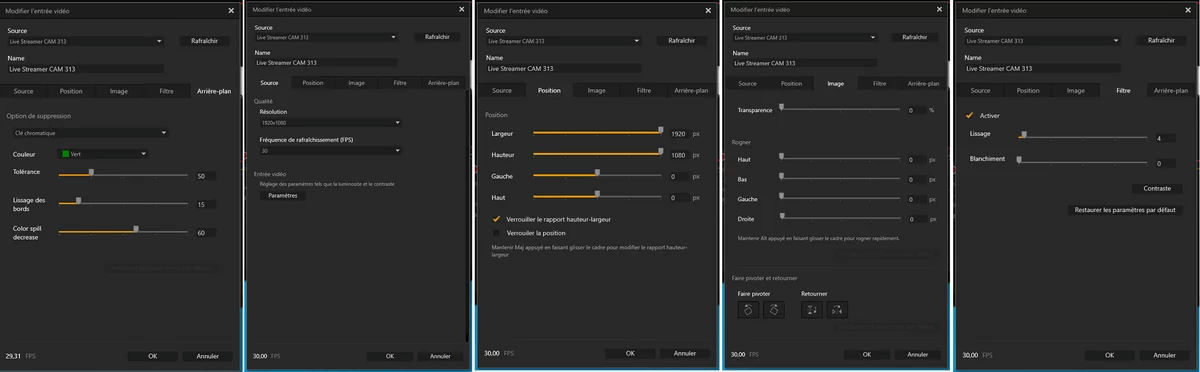Expand the Couleur Vert dropdown
This screenshot has height=372, width=1200.
(103, 153)
